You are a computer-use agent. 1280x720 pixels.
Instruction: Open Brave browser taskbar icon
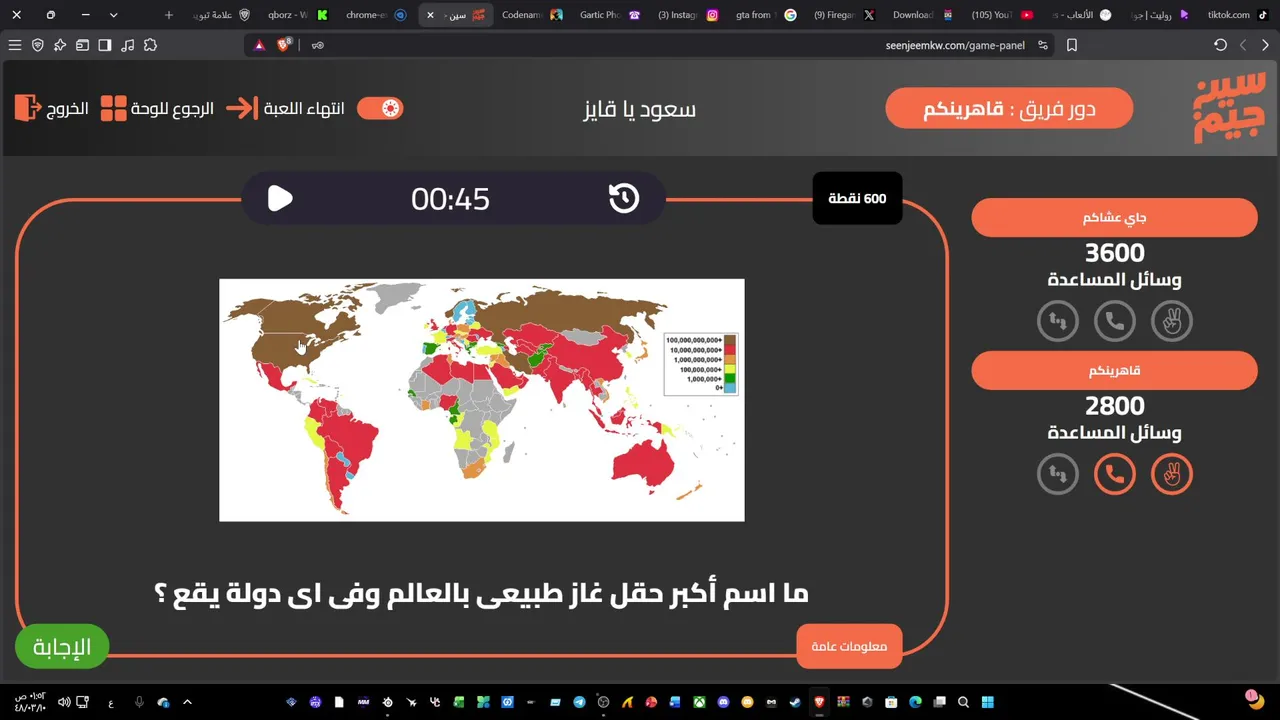[x=819, y=702]
